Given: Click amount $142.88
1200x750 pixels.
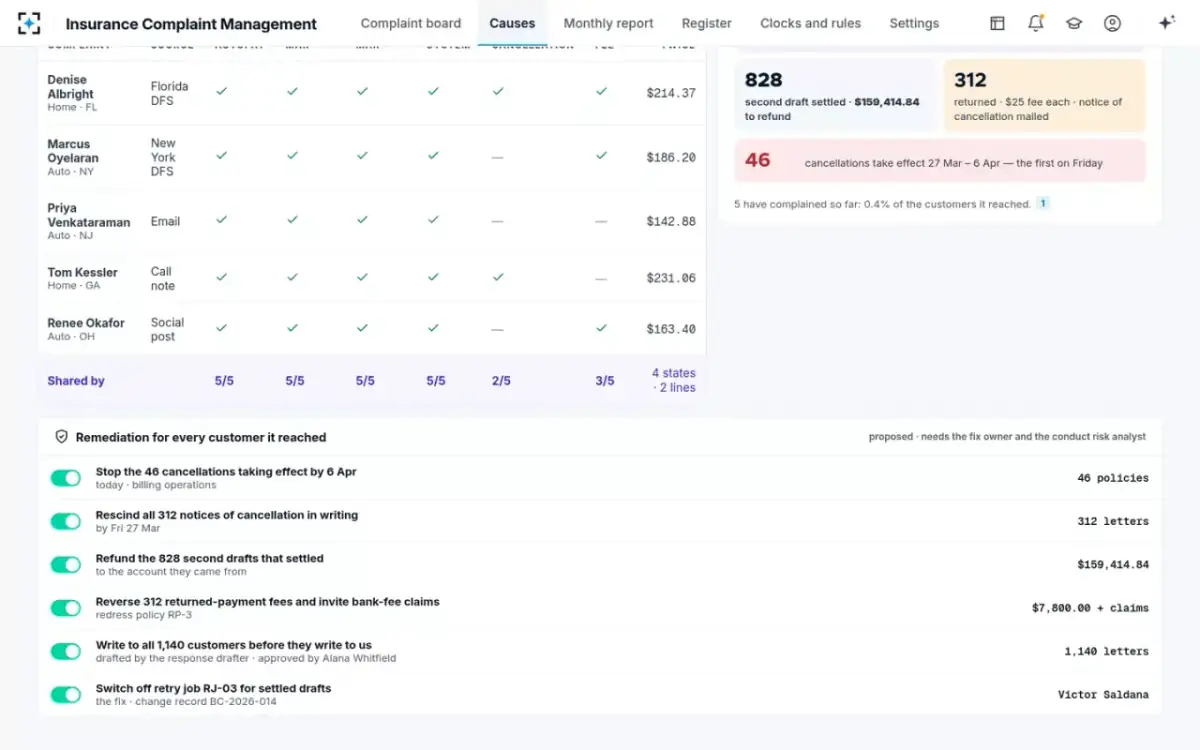Looking at the screenshot, I should [x=671, y=222].
